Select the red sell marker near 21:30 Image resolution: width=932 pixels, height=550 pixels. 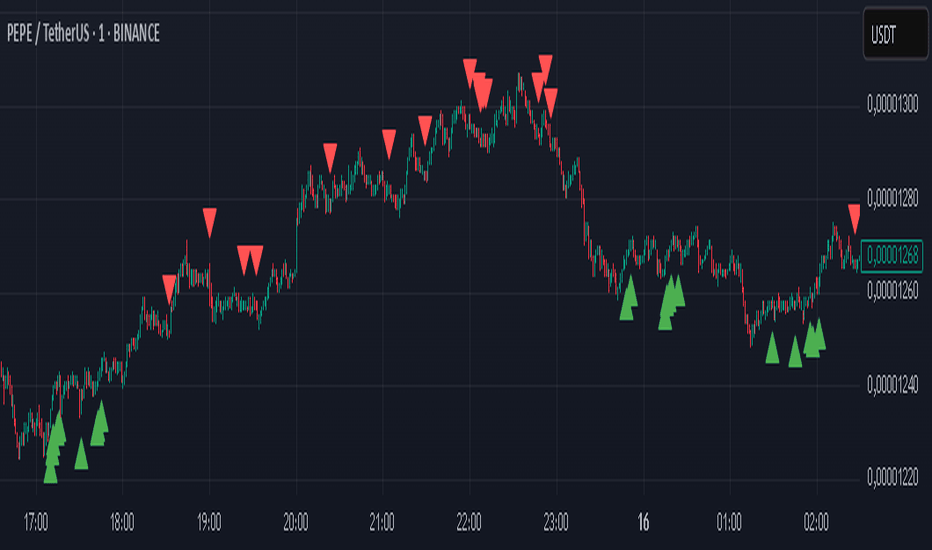point(425,131)
